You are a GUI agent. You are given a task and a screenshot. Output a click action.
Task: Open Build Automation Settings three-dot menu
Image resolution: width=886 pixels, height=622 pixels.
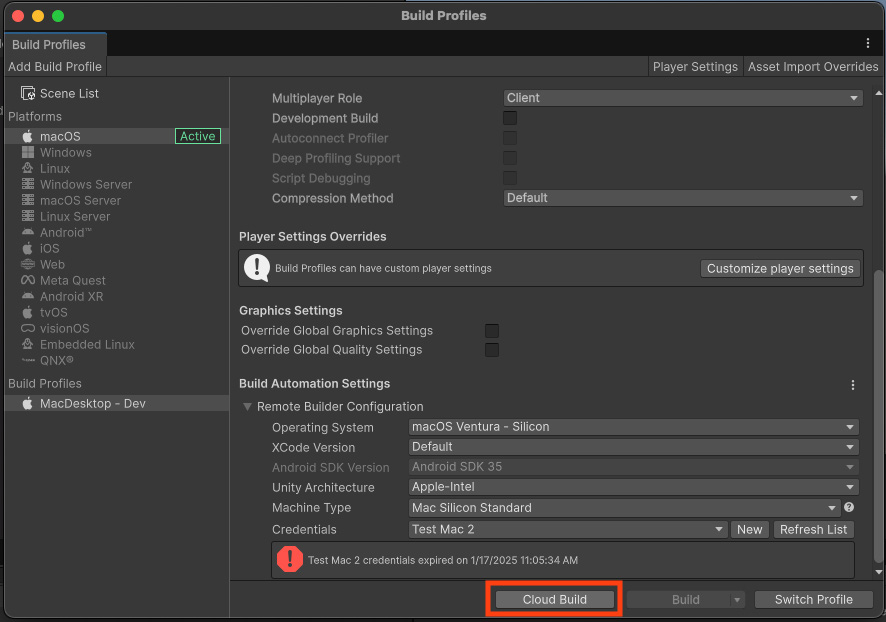tap(853, 385)
